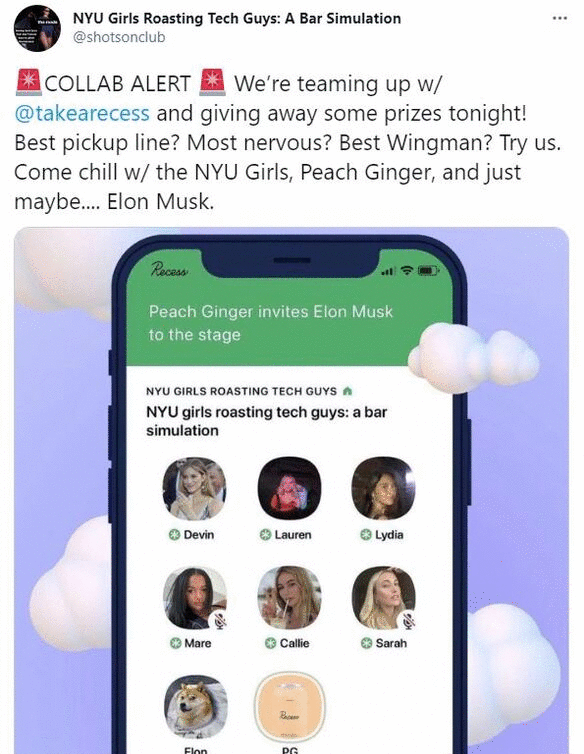Select Devin's profile avatar

194,489
